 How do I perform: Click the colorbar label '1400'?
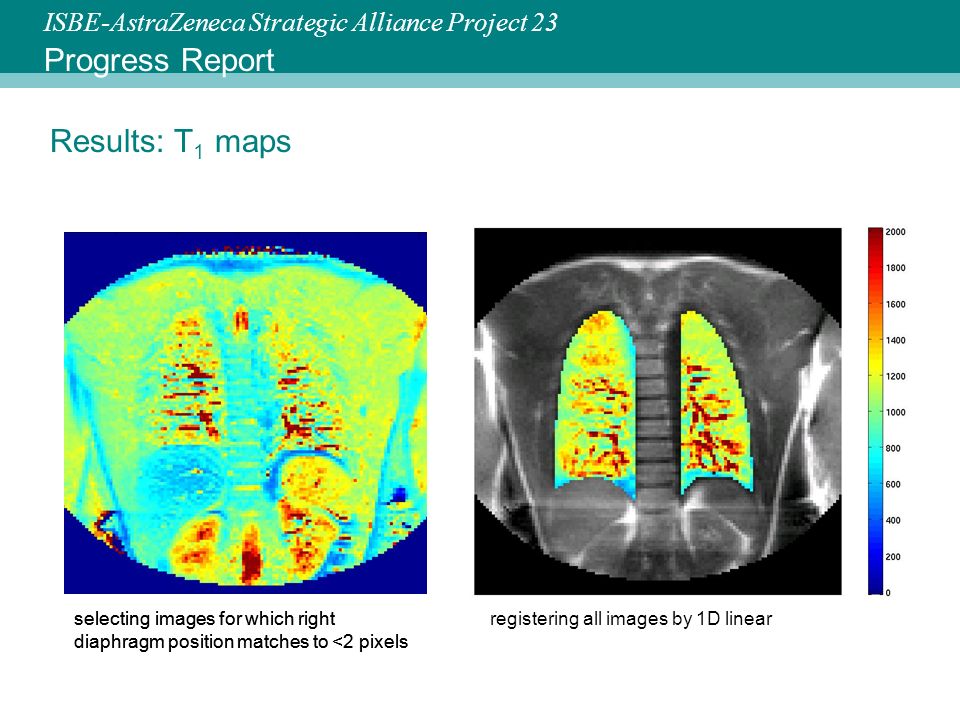point(895,340)
